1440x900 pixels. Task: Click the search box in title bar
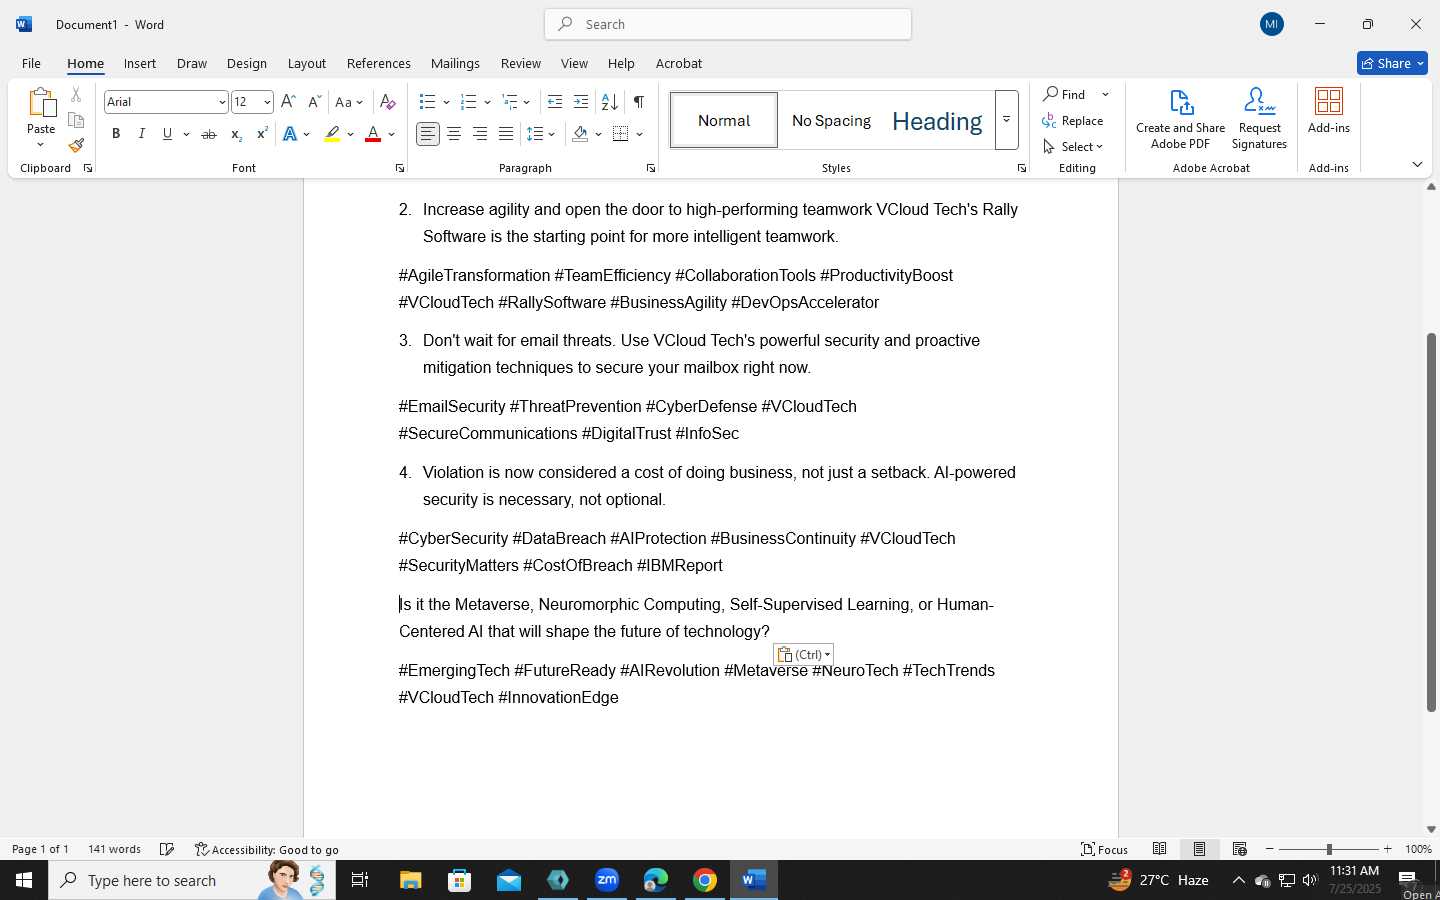tap(728, 24)
